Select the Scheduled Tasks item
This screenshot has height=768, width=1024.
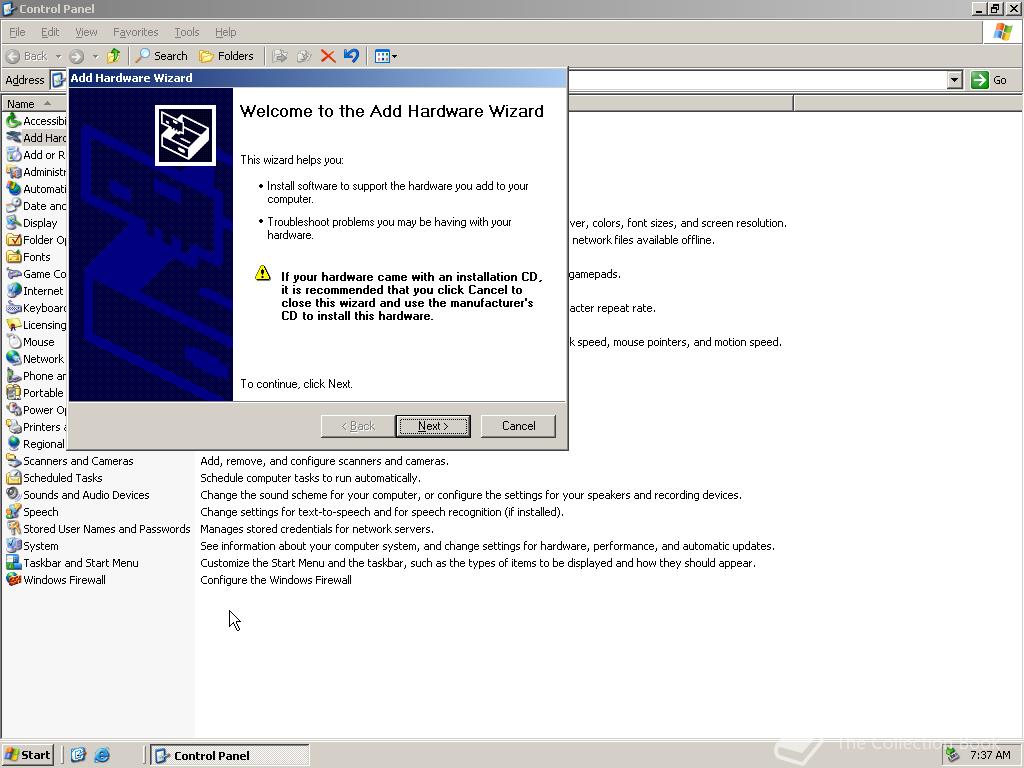[54, 477]
